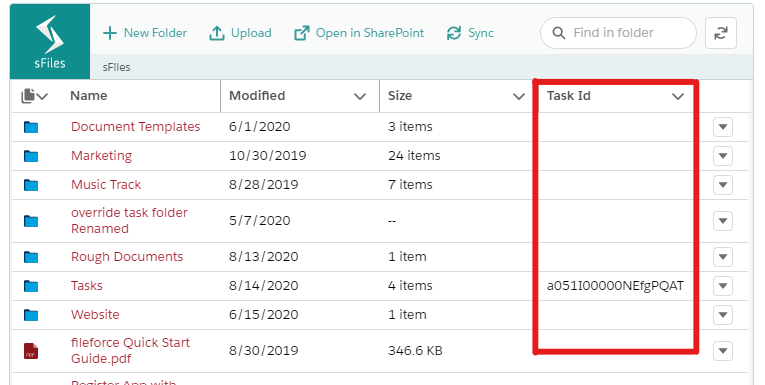Click the 7 items size cell
The width and height of the screenshot is (765, 385).
410,184
